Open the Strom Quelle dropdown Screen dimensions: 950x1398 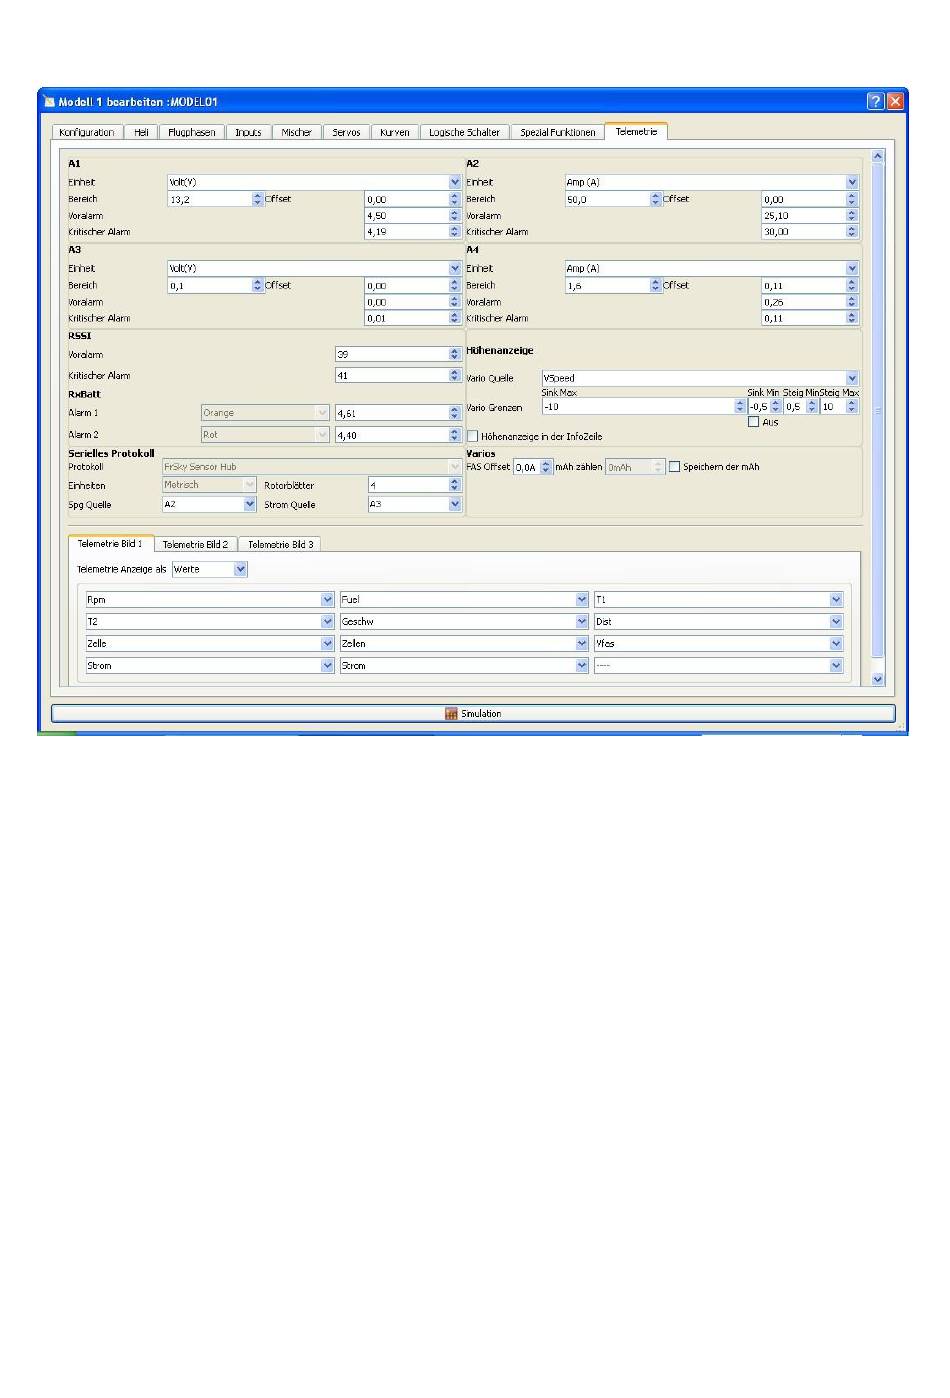414,504
